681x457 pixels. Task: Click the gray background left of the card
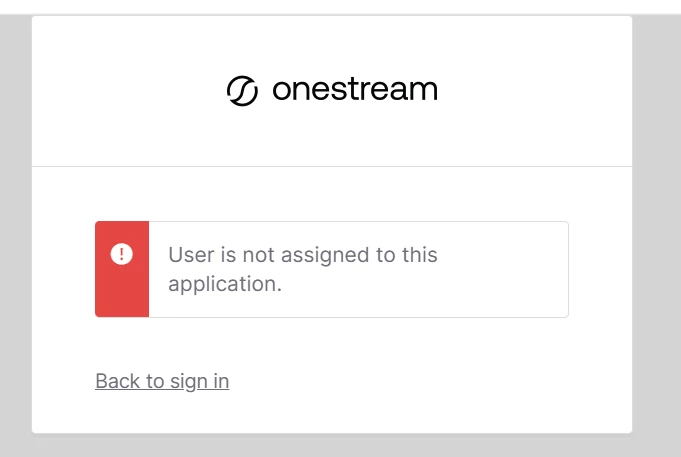(x=16, y=235)
